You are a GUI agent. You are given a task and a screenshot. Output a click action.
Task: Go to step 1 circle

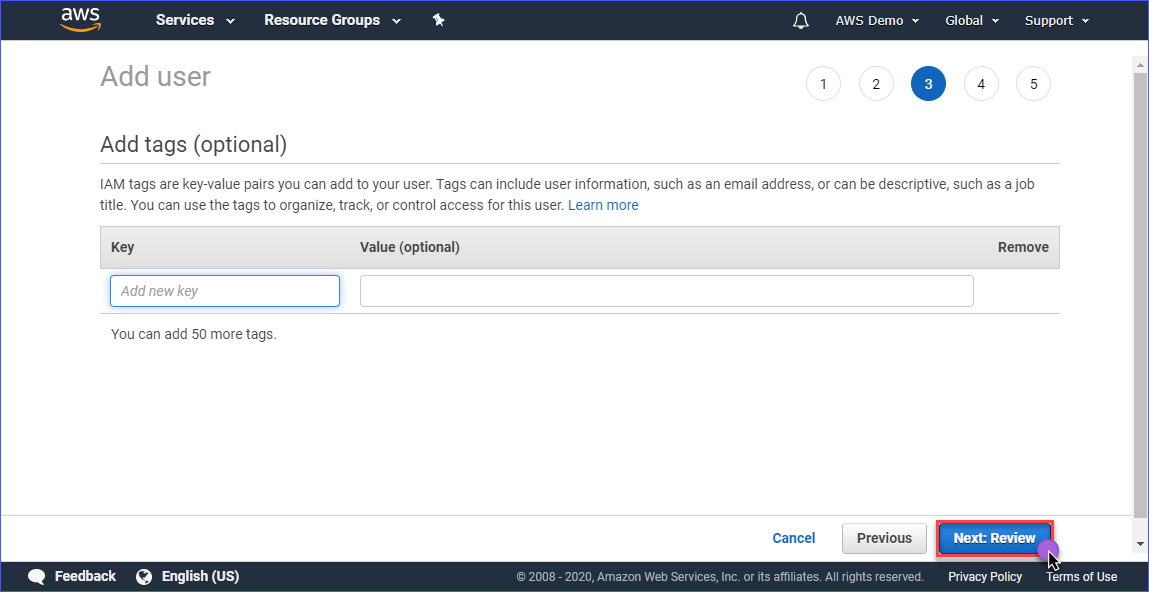[824, 84]
